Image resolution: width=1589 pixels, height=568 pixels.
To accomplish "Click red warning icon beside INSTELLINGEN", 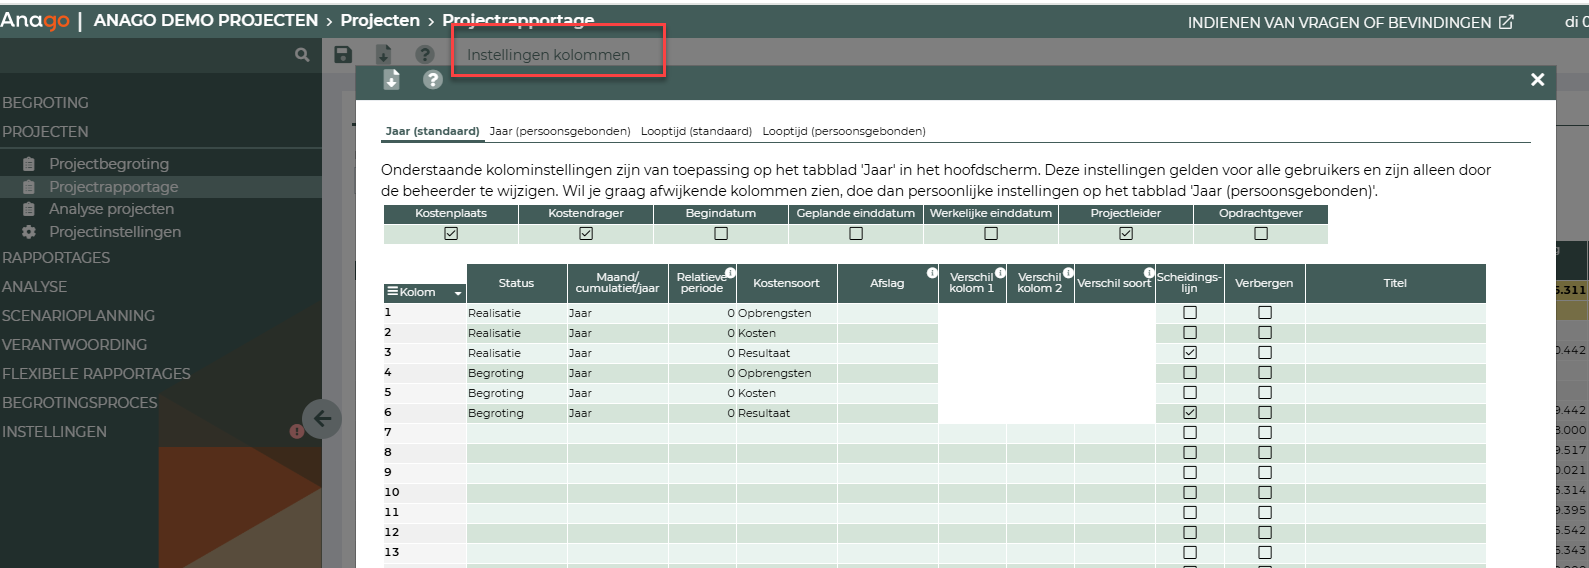I will (296, 432).
